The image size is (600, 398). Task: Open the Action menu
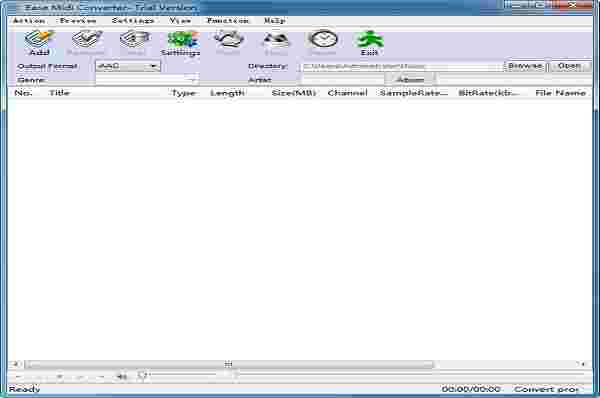click(x=29, y=21)
